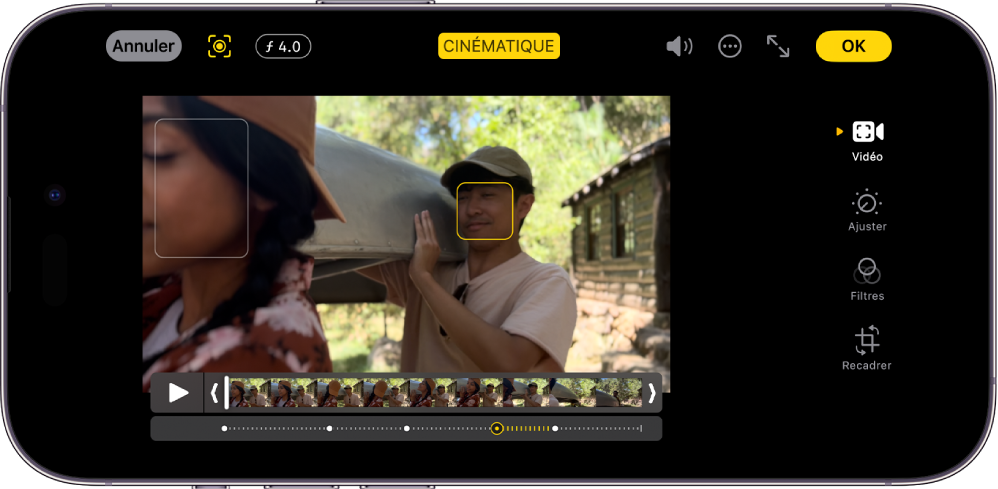Tap the last frame thumbnail in the filmstrip
The height and width of the screenshot is (489, 998).
click(619, 392)
